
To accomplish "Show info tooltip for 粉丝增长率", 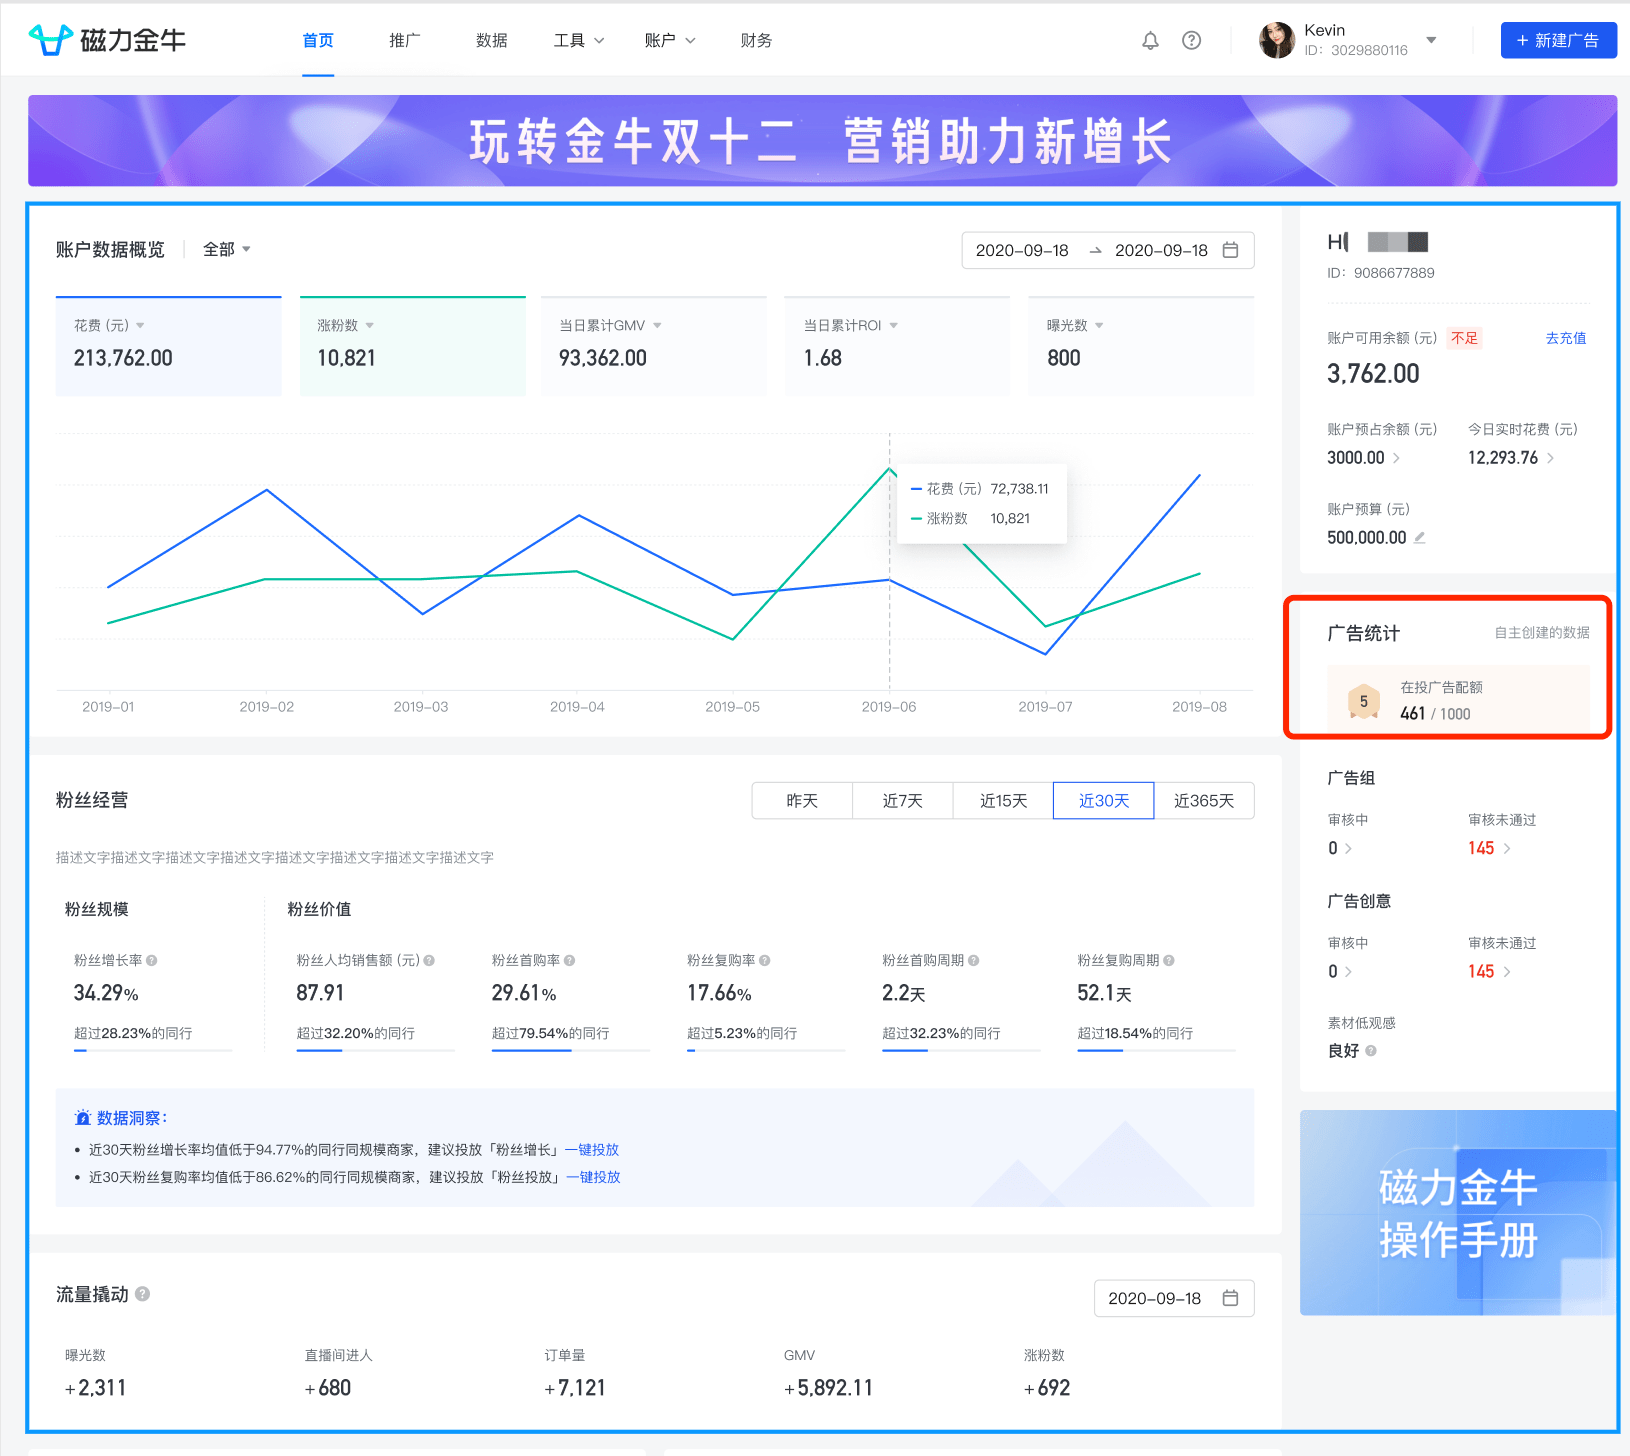I will click(x=152, y=960).
